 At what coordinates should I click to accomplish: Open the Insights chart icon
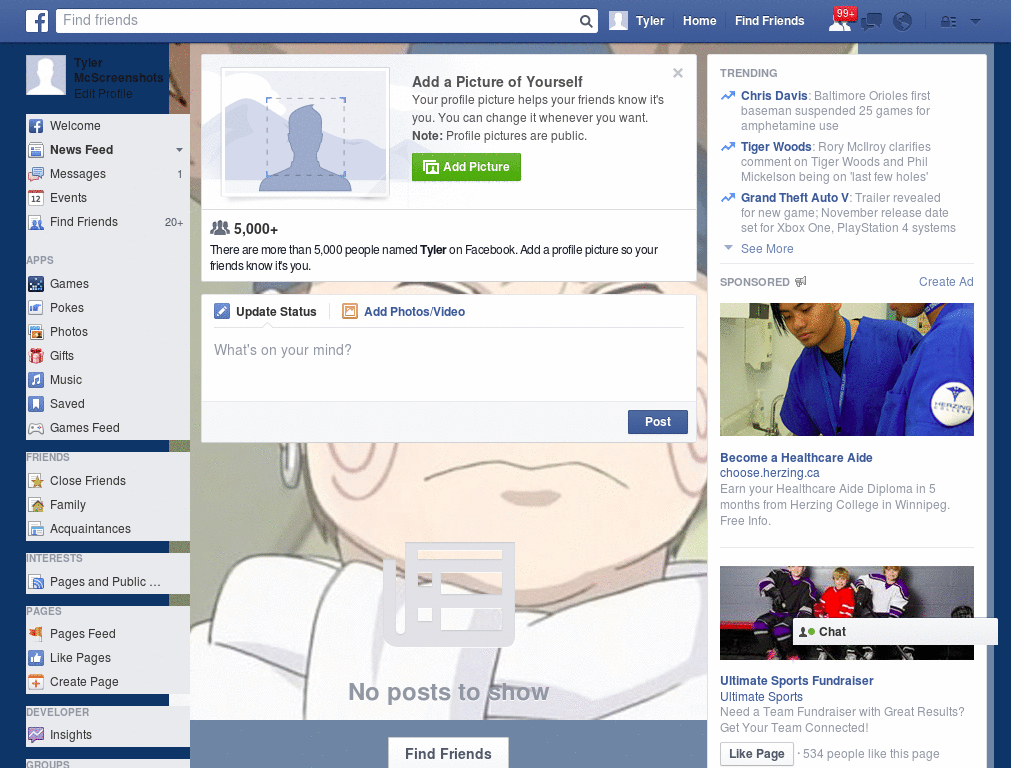[x=36, y=735]
